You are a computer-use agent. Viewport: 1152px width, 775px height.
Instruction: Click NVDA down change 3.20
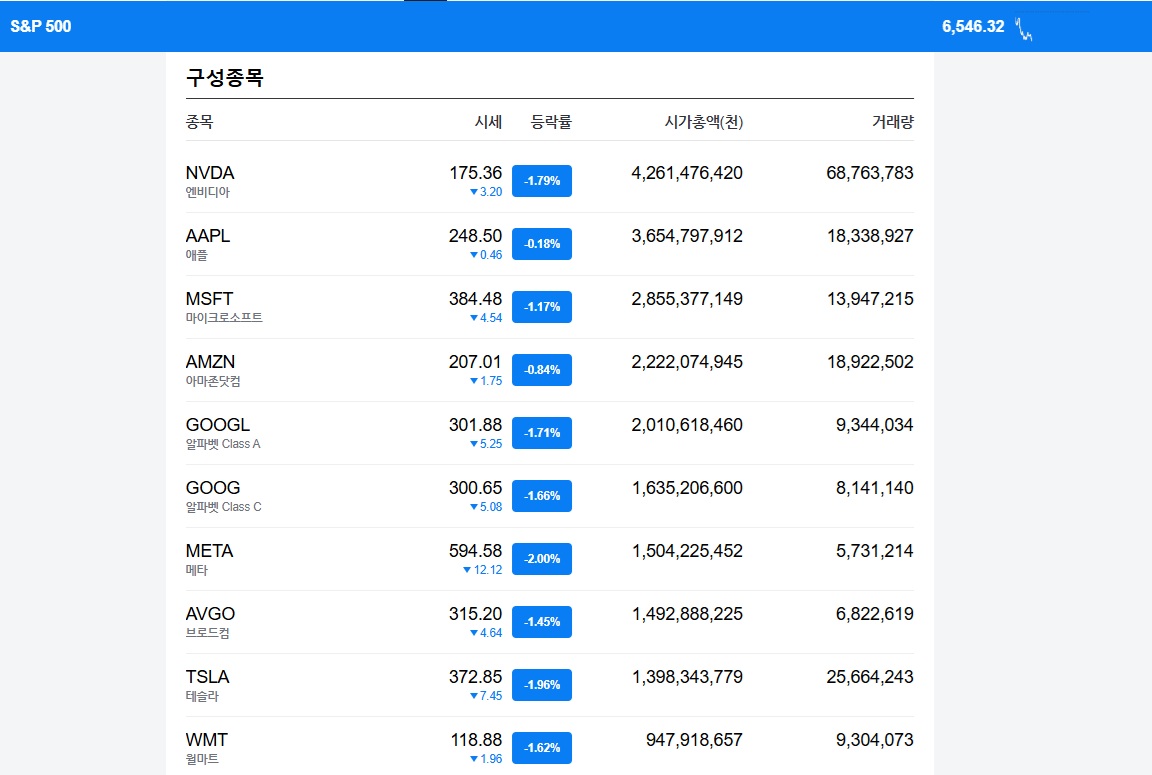(x=486, y=192)
